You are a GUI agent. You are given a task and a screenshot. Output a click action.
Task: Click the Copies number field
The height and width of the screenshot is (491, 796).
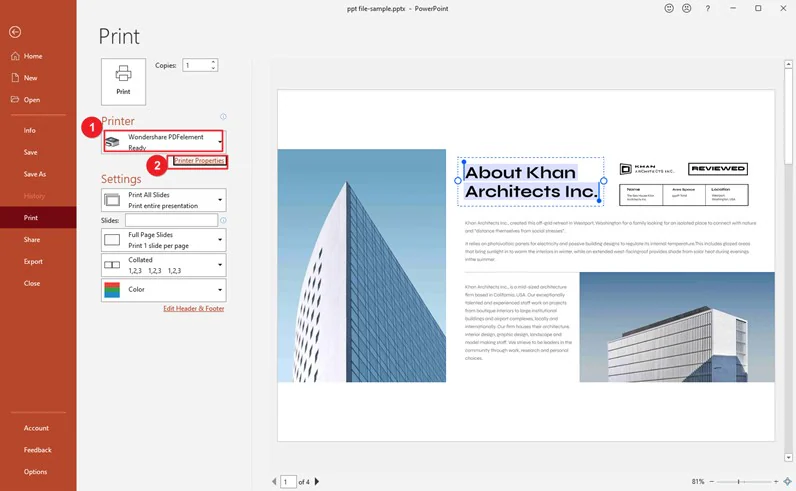[x=196, y=65]
